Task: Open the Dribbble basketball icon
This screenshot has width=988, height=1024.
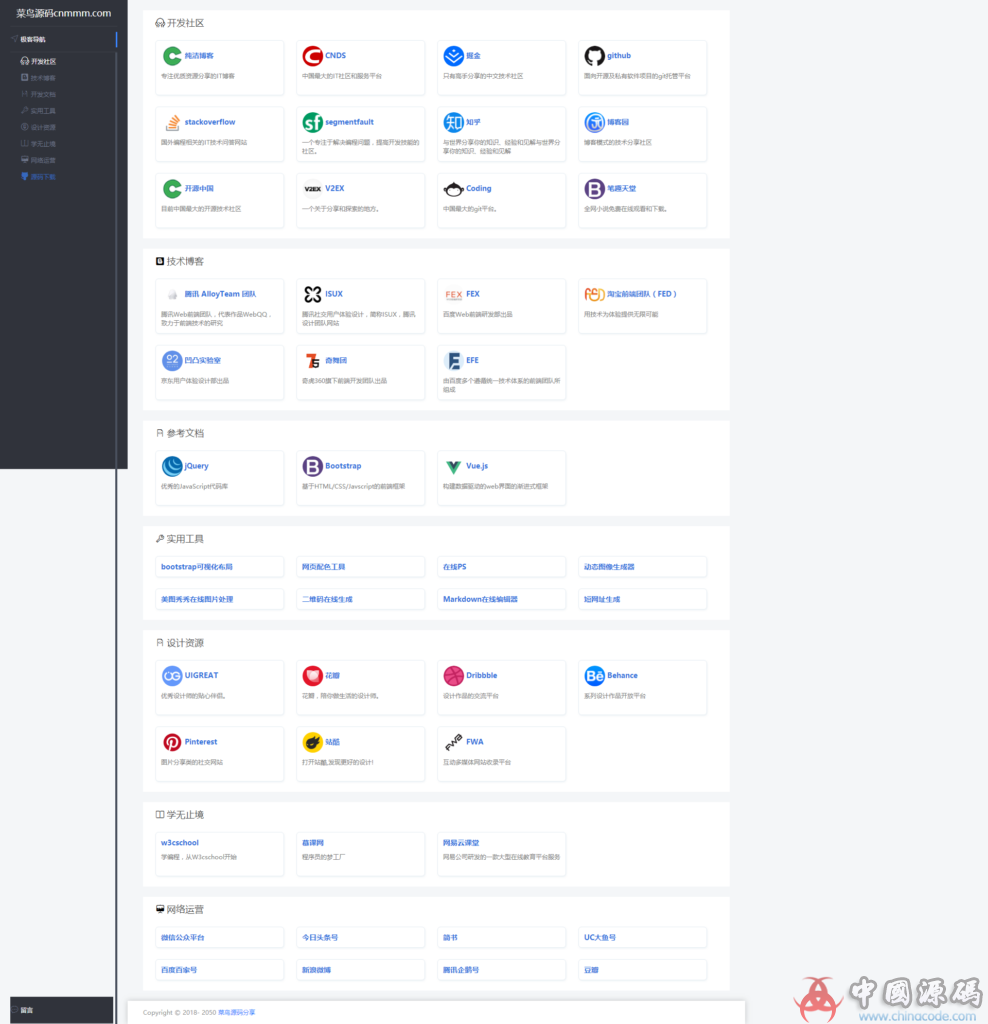Action: pyautogui.click(x=453, y=676)
